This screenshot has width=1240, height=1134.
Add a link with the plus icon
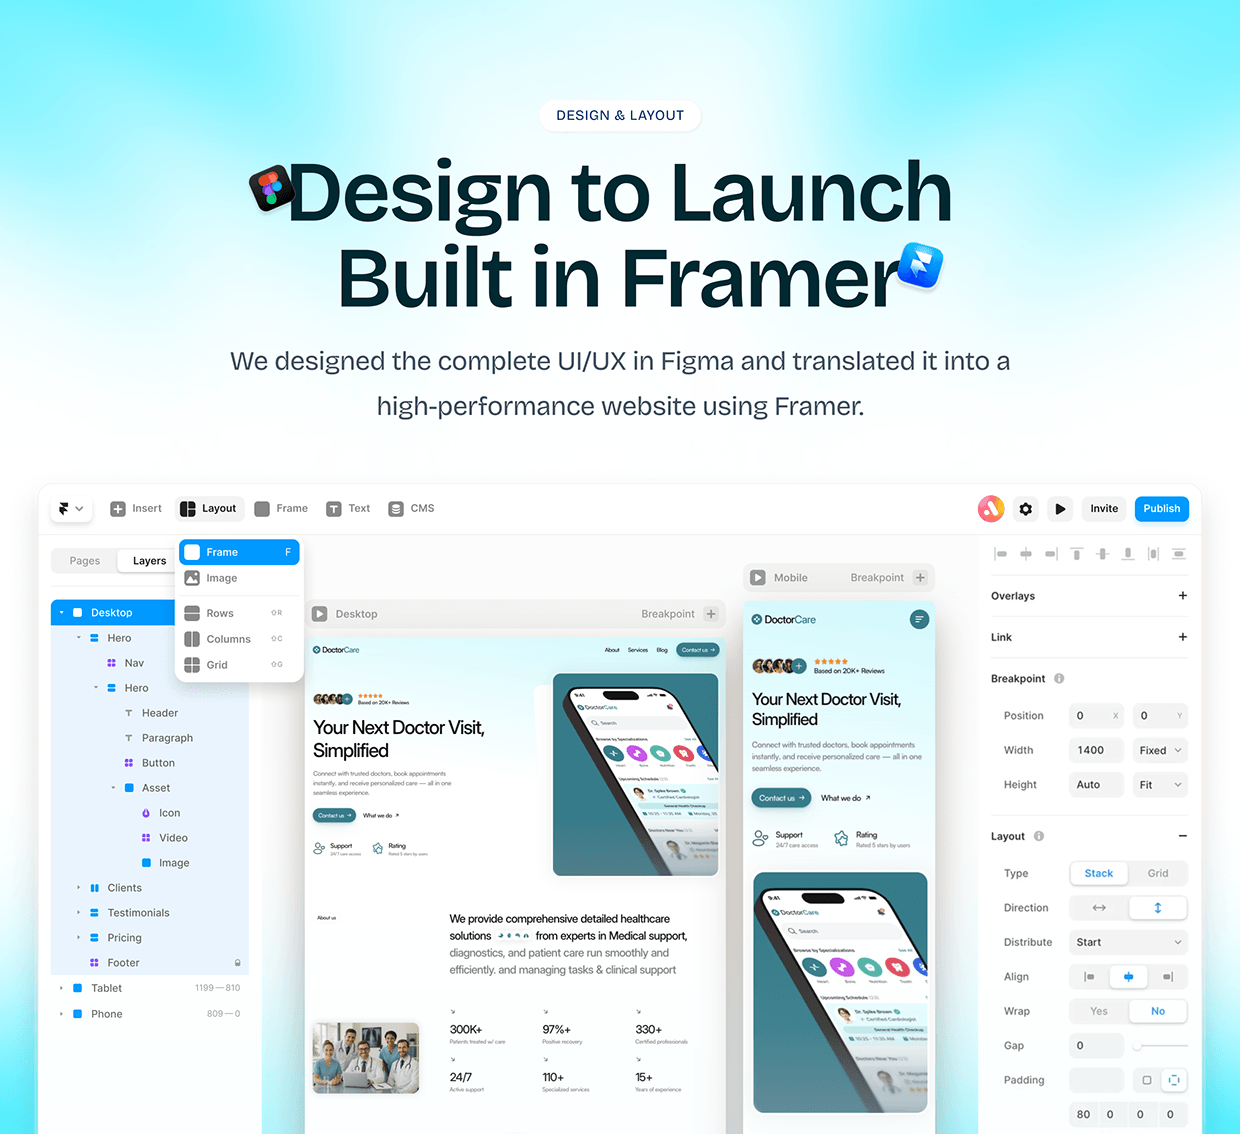[1183, 637]
